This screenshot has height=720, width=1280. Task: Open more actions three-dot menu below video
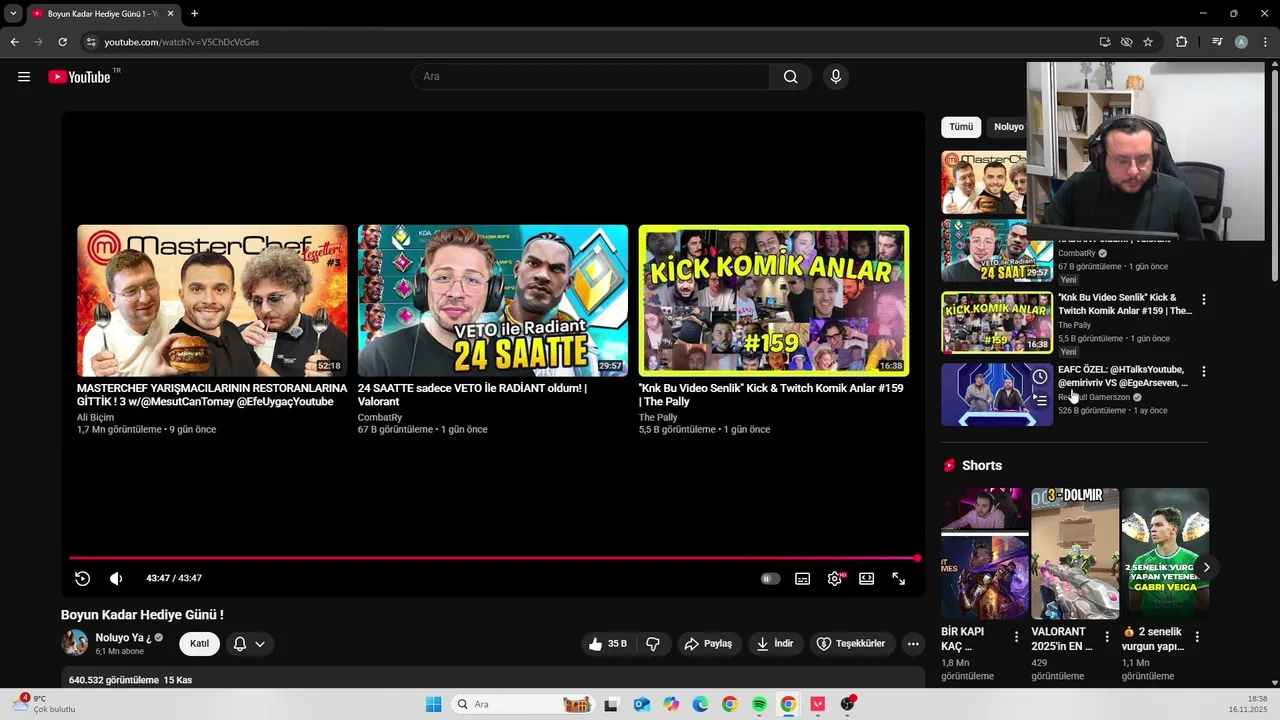[913, 644]
